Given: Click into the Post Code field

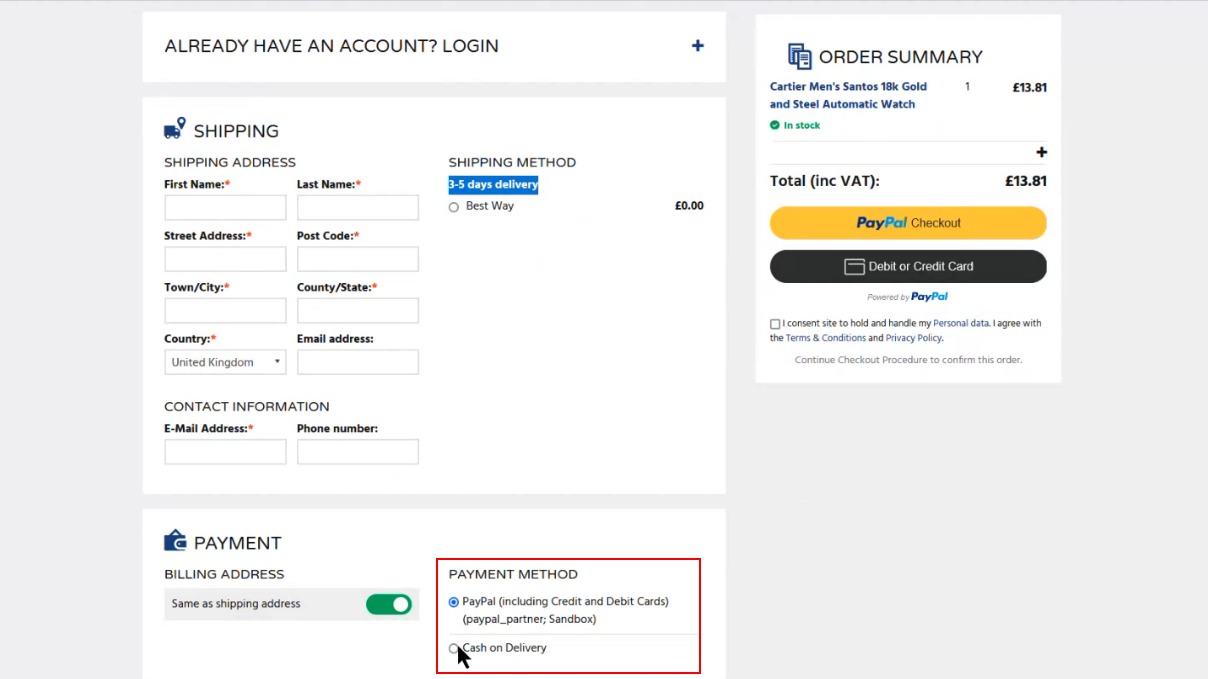Looking at the screenshot, I should 358,259.
